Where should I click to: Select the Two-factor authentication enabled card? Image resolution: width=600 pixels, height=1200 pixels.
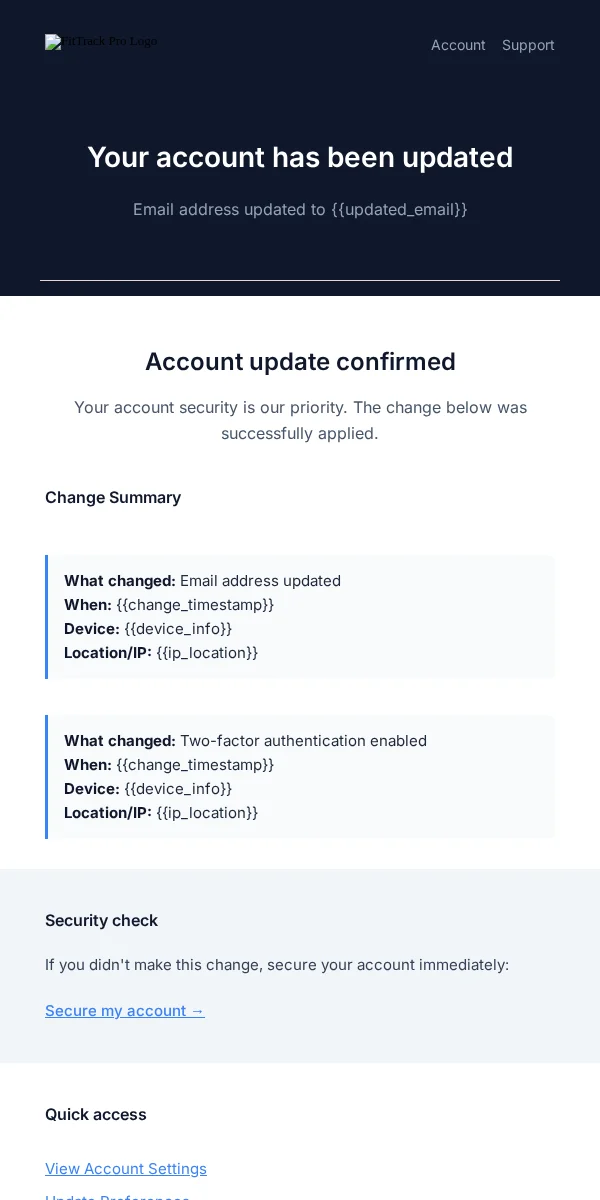click(300, 777)
